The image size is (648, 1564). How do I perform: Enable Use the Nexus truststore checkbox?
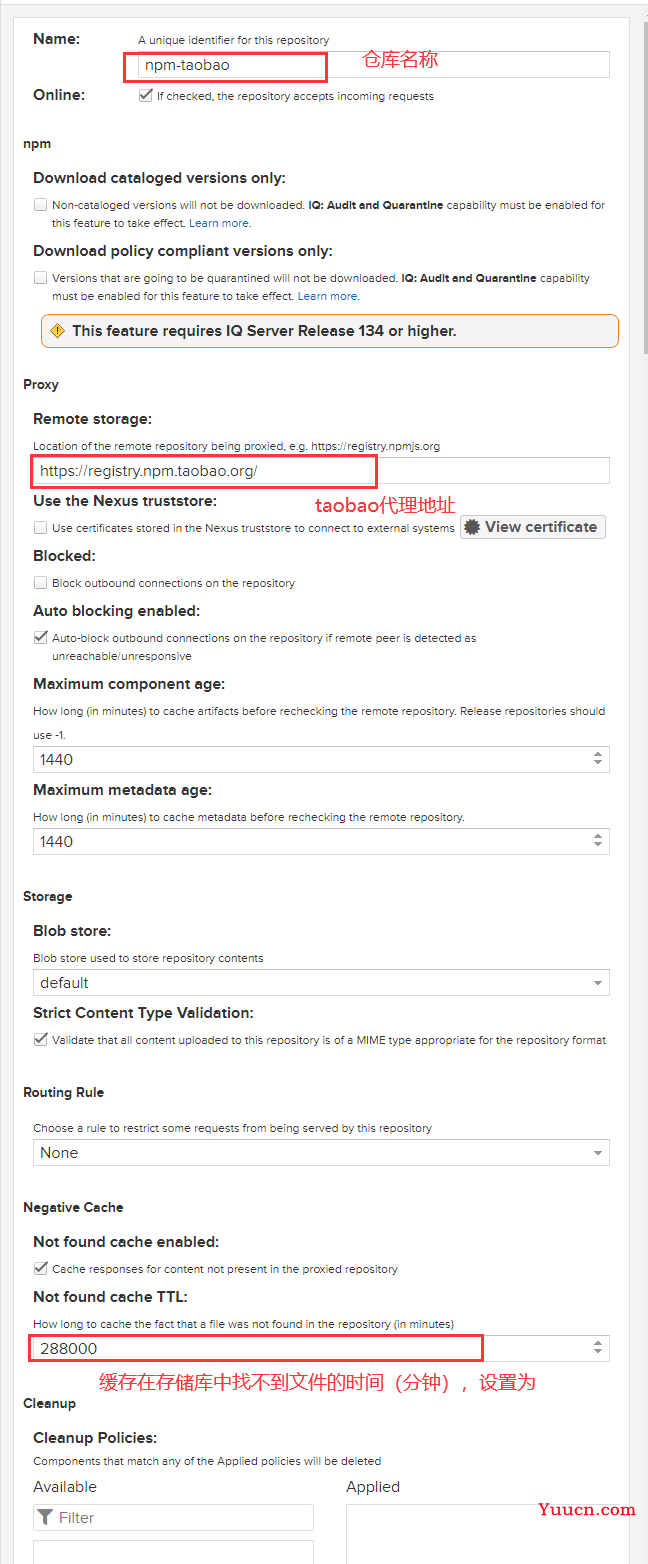coord(40,527)
